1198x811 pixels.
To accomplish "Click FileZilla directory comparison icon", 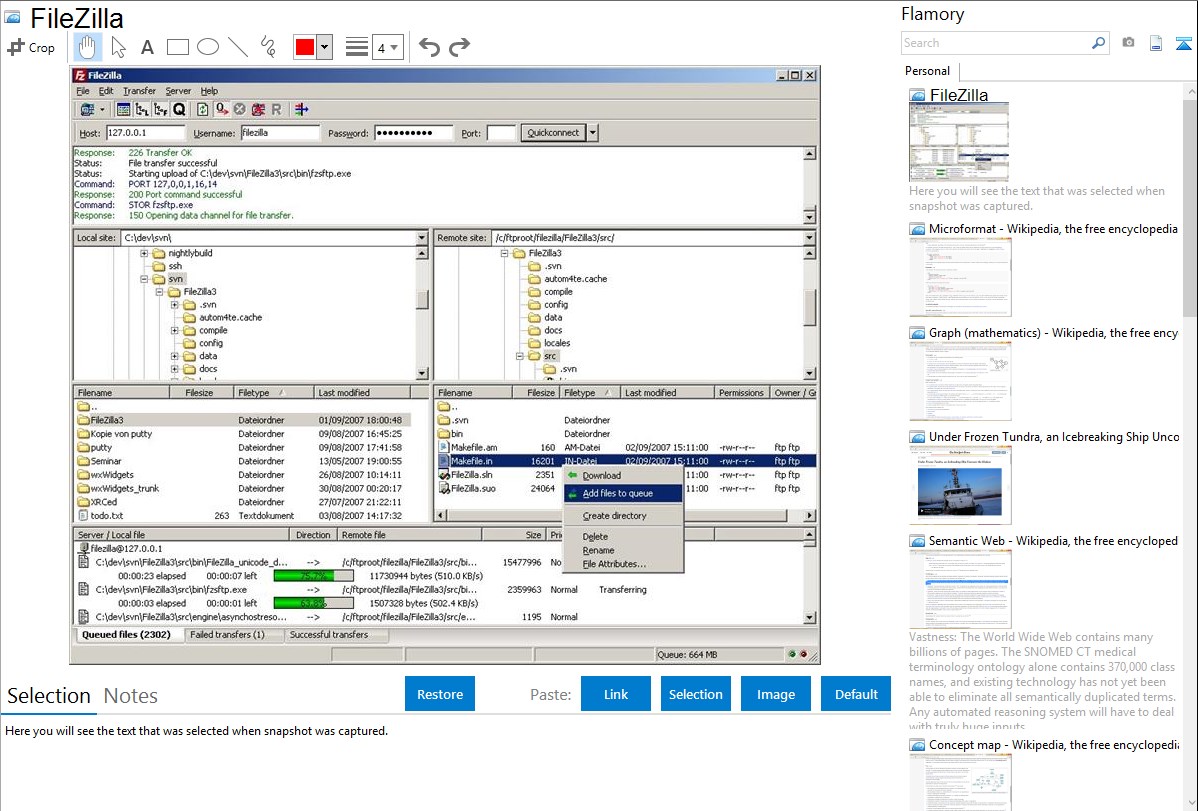I will (302, 109).
